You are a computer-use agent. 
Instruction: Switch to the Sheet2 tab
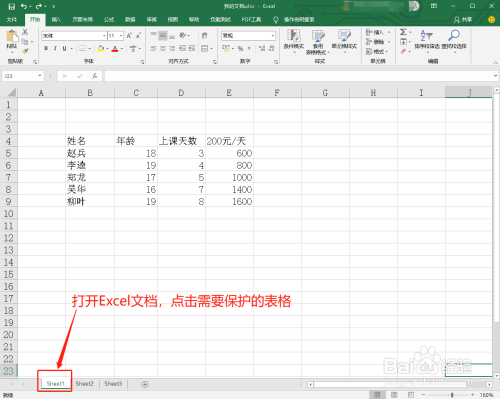pos(84,384)
